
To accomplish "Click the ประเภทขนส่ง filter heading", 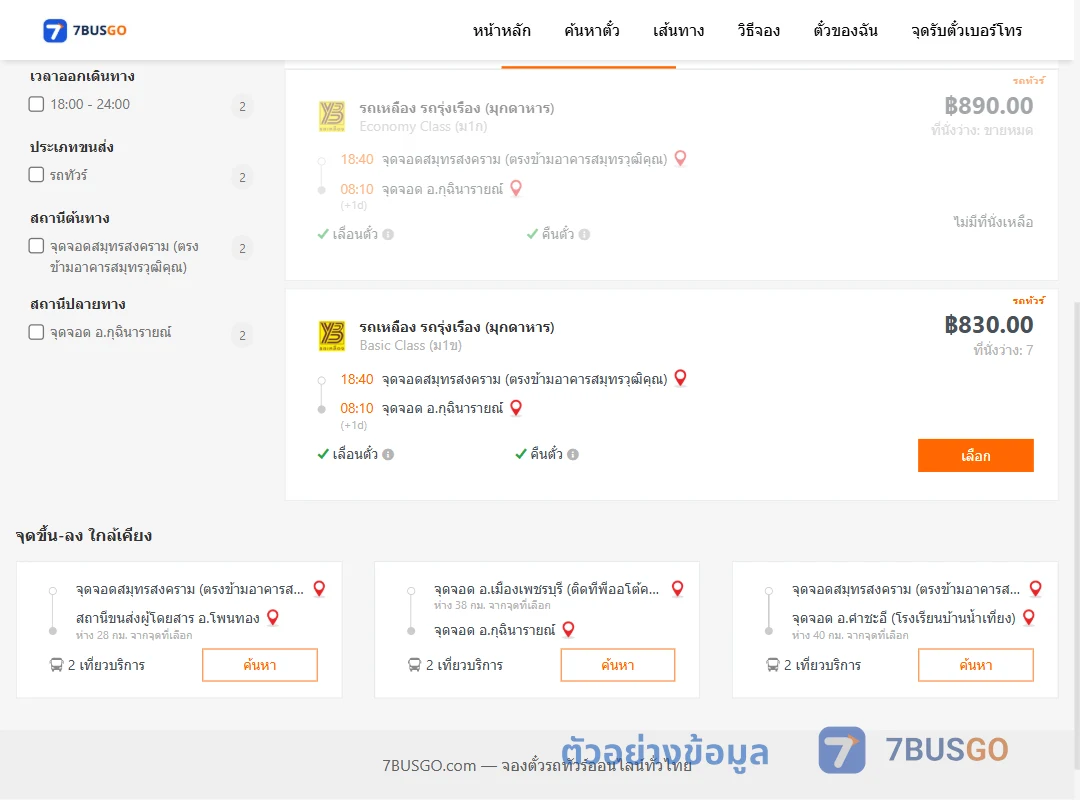I will point(72,147).
